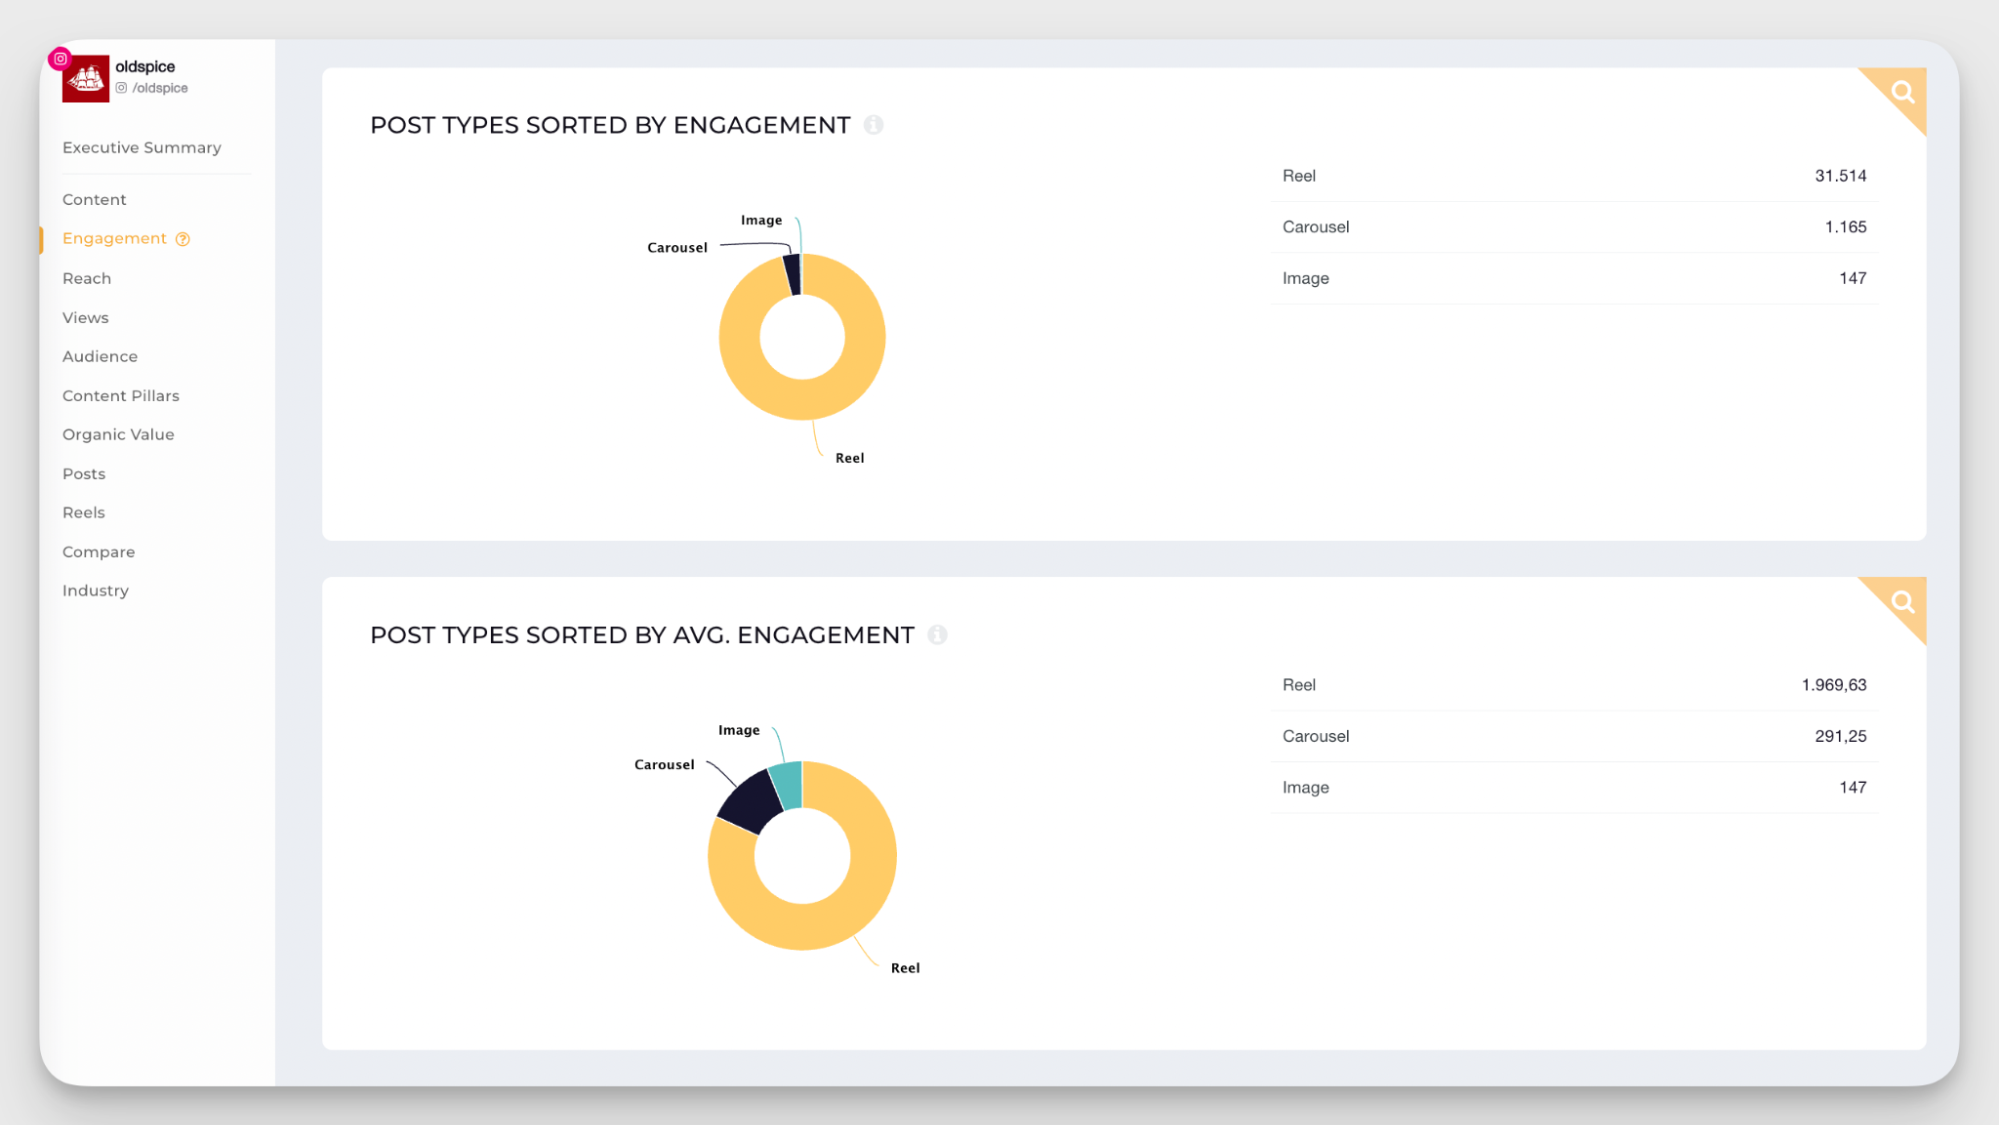Click info icon beside Post Types by Engagement
Viewport: 1999px width, 1126px height.
873,125
